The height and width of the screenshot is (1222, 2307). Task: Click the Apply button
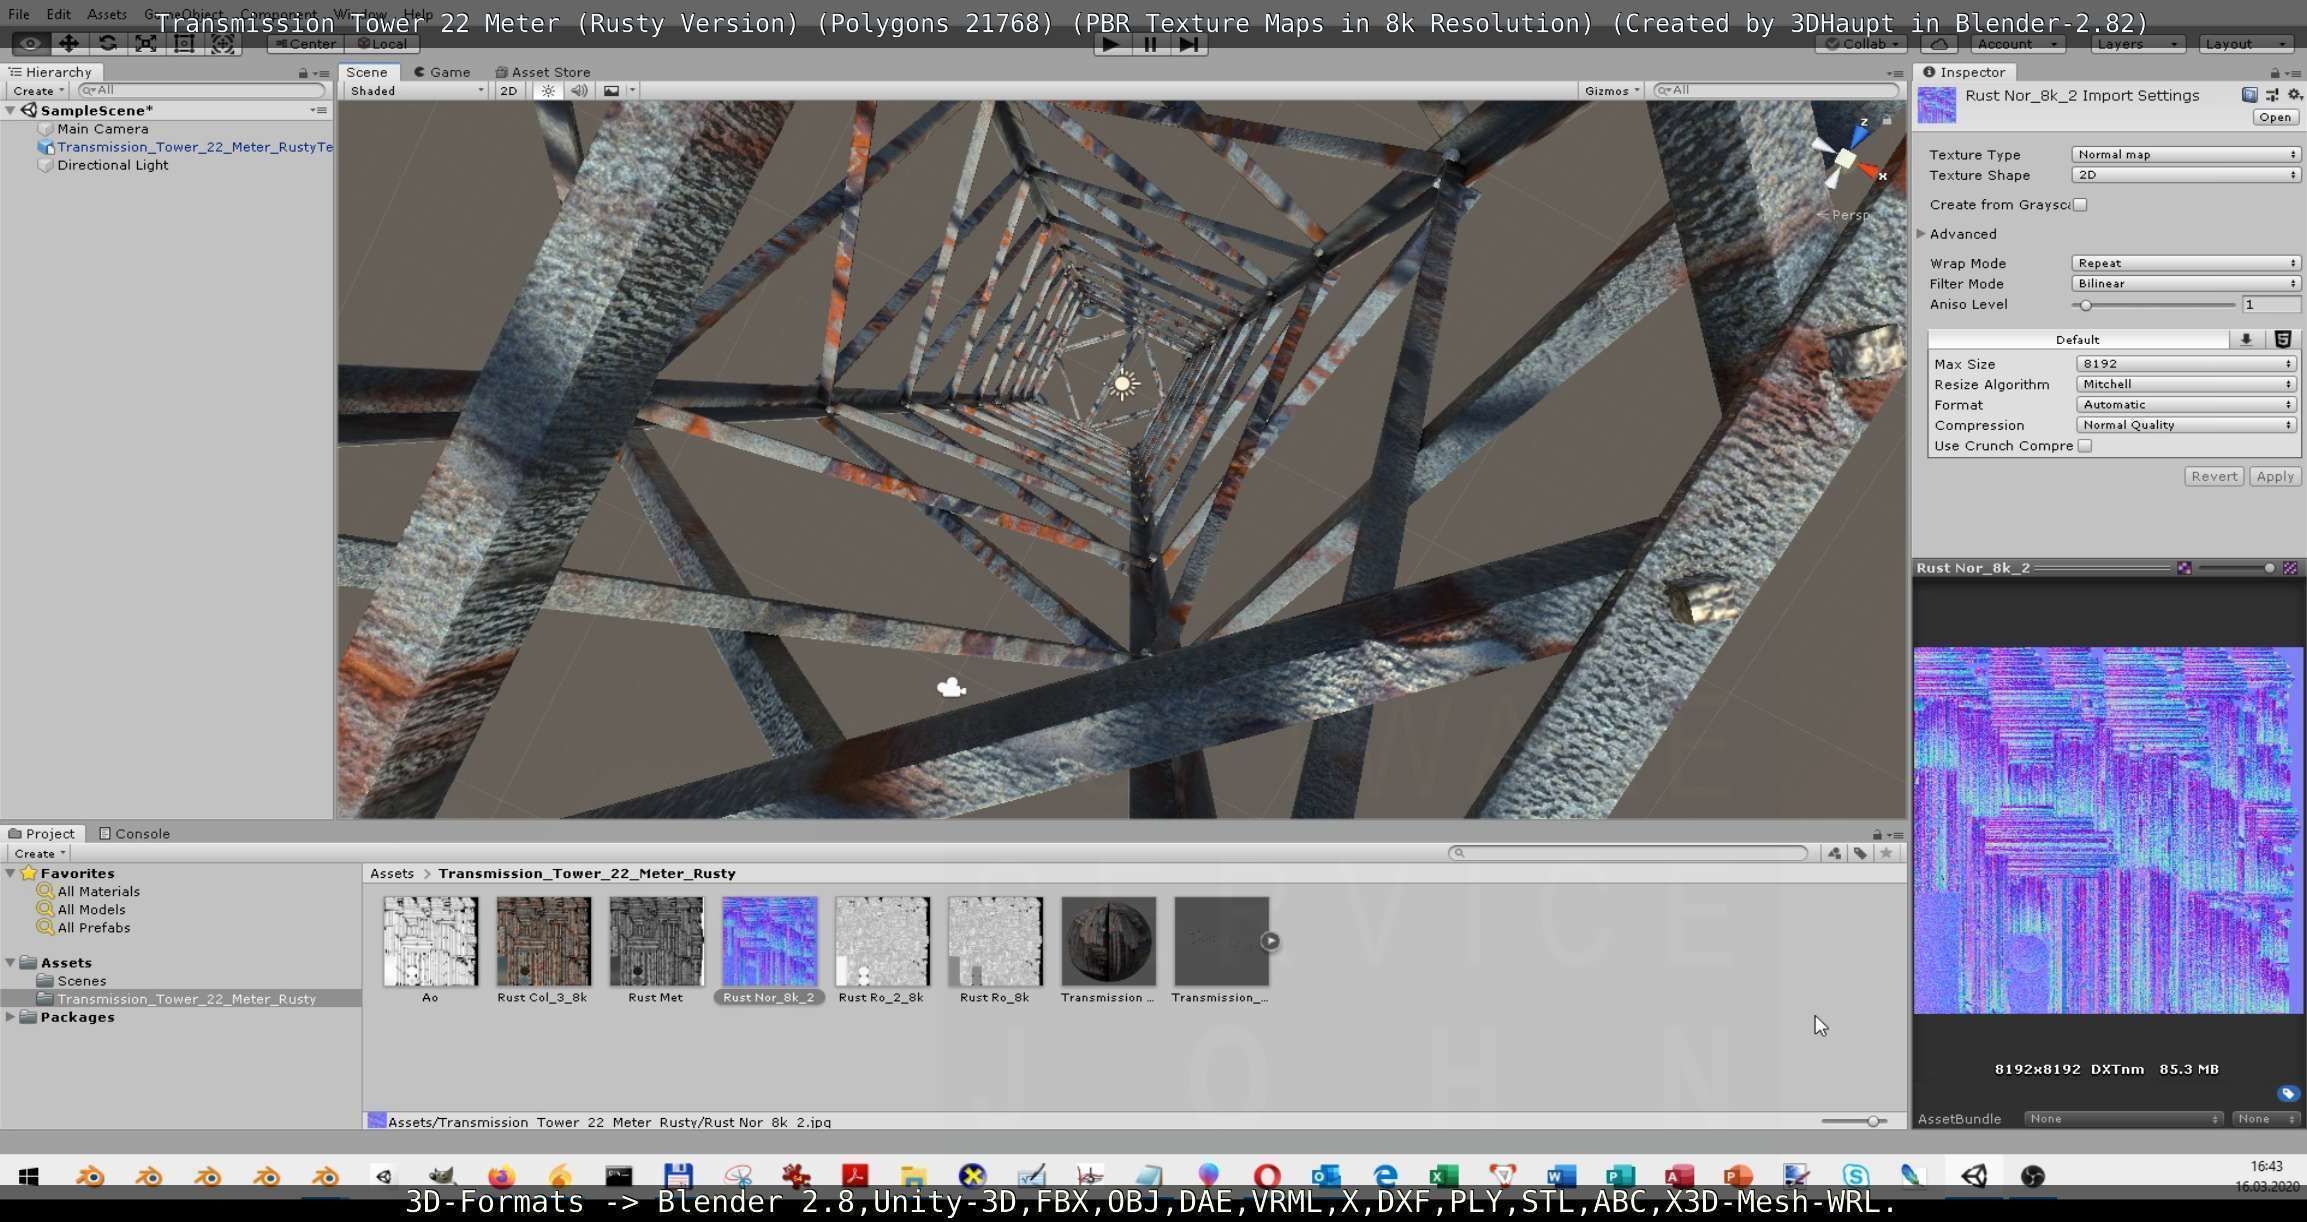[x=2275, y=477]
